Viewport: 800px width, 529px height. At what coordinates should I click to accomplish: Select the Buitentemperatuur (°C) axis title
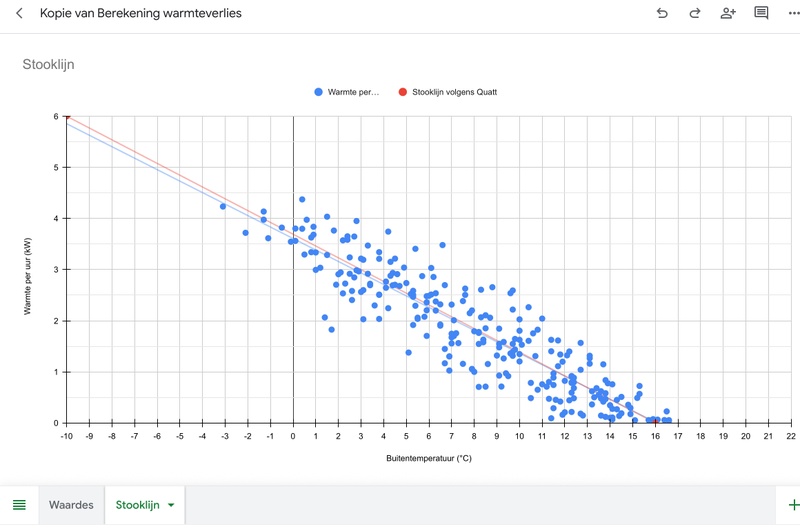click(x=428, y=459)
